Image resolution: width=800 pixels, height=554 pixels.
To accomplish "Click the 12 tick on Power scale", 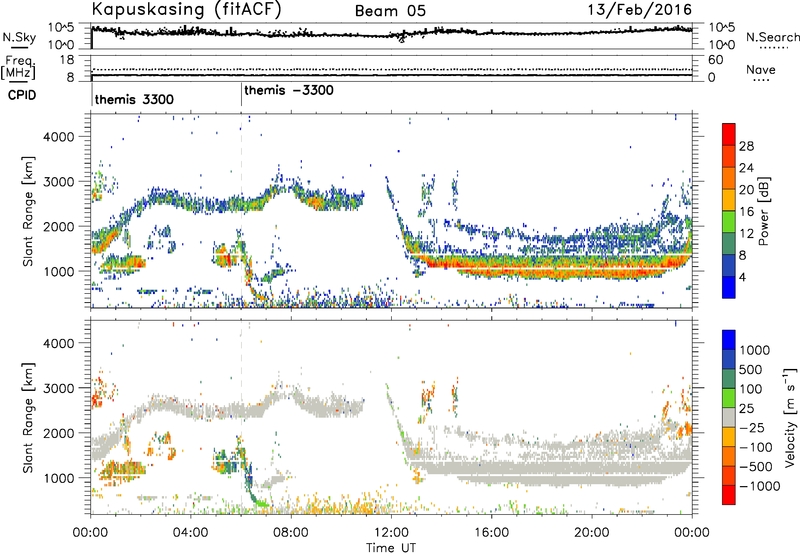I will [x=746, y=234].
